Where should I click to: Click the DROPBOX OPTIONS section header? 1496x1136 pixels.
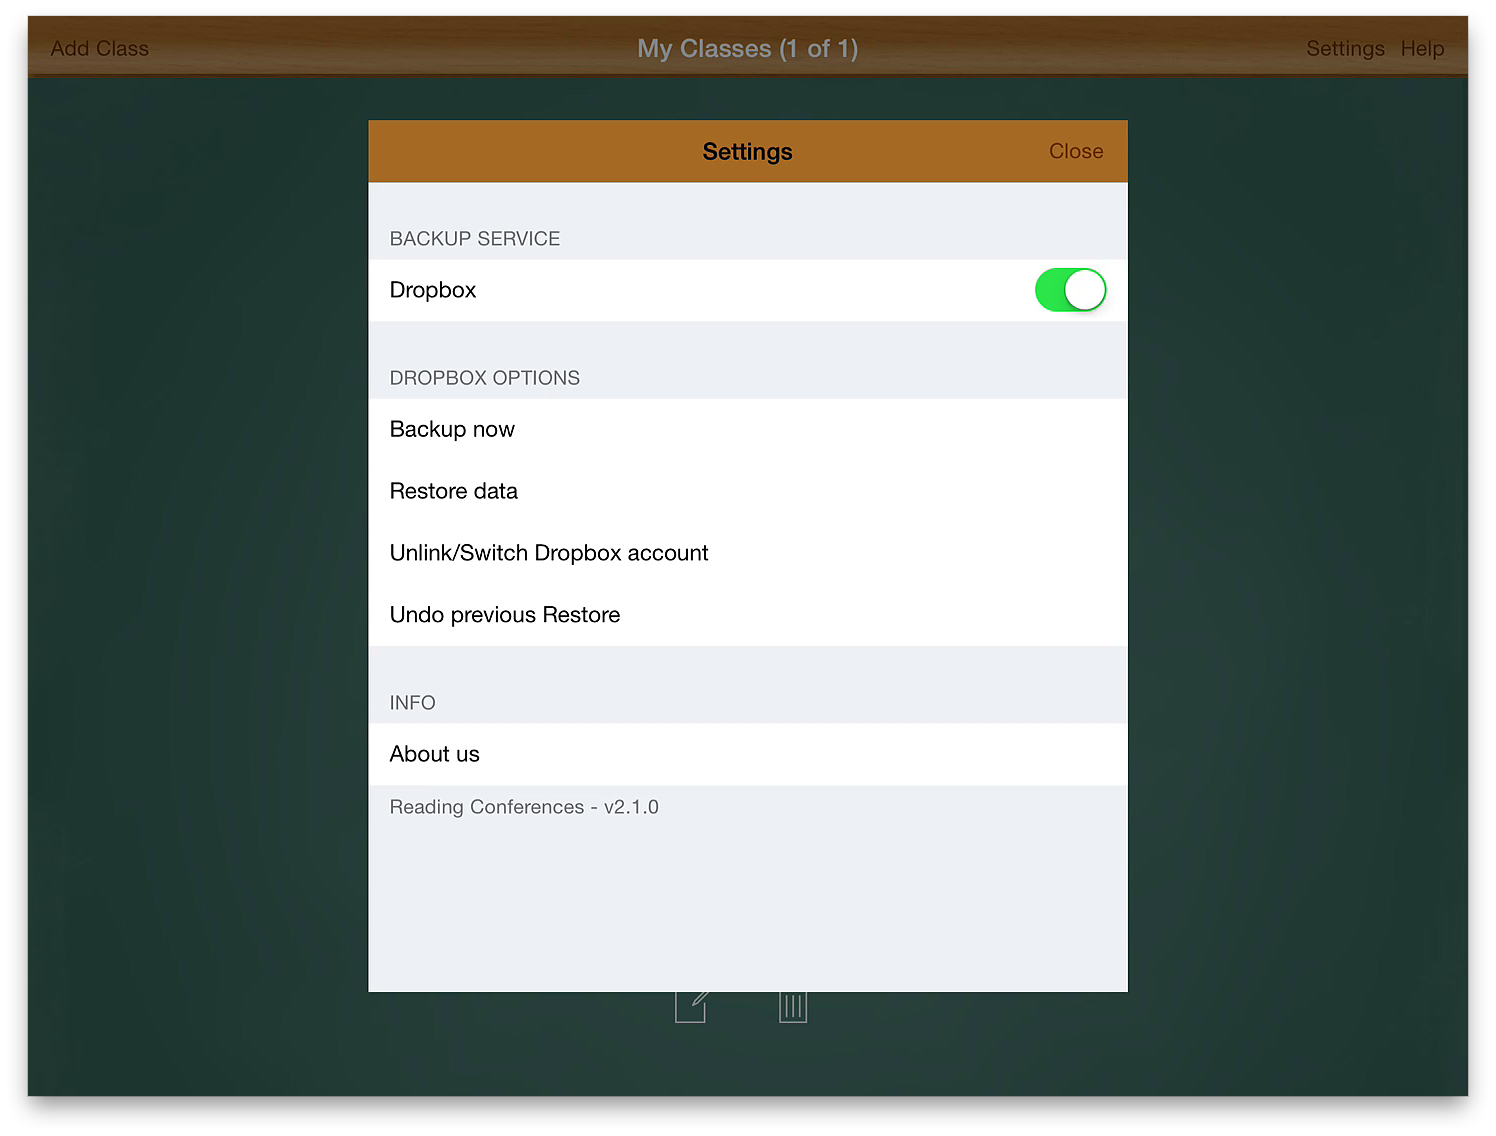[x=485, y=378]
